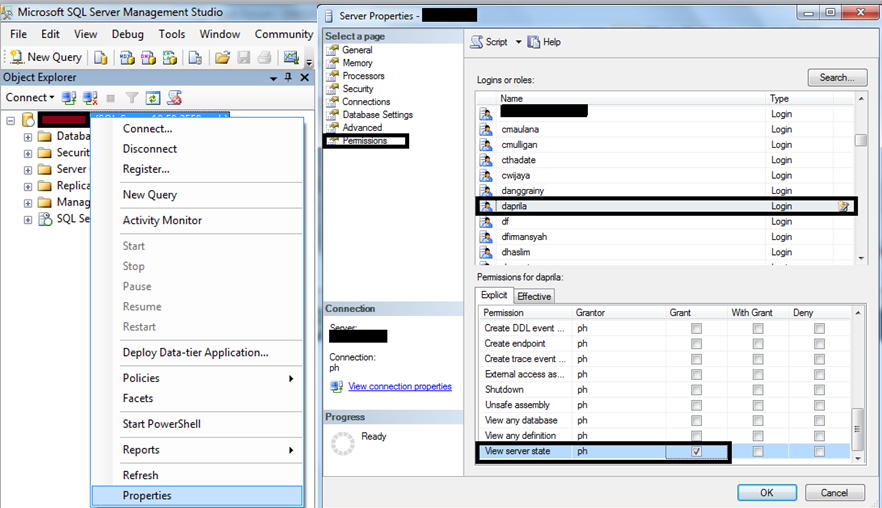Click the Help icon in Server Properties
This screenshot has height=508, width=882.
[x=533, y=42]
